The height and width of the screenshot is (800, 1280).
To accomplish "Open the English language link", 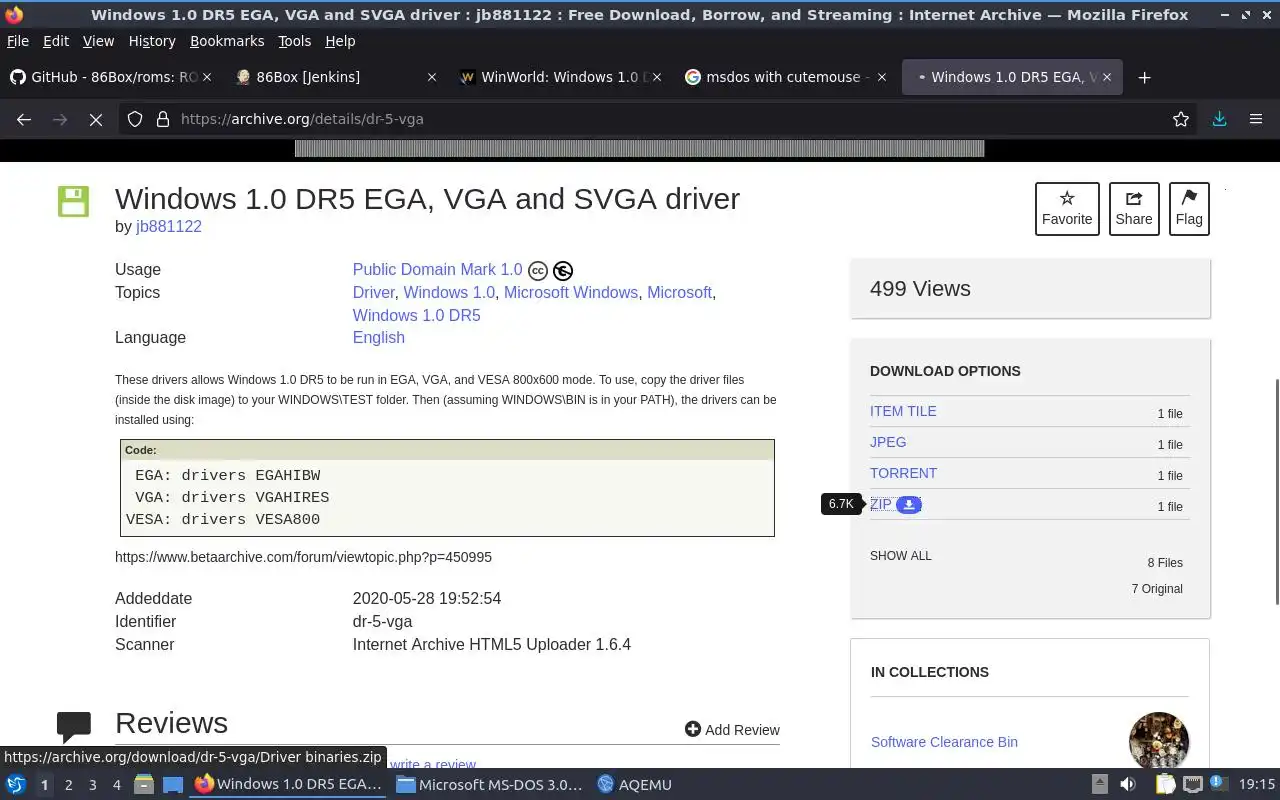I will click(x=378, y=337).
